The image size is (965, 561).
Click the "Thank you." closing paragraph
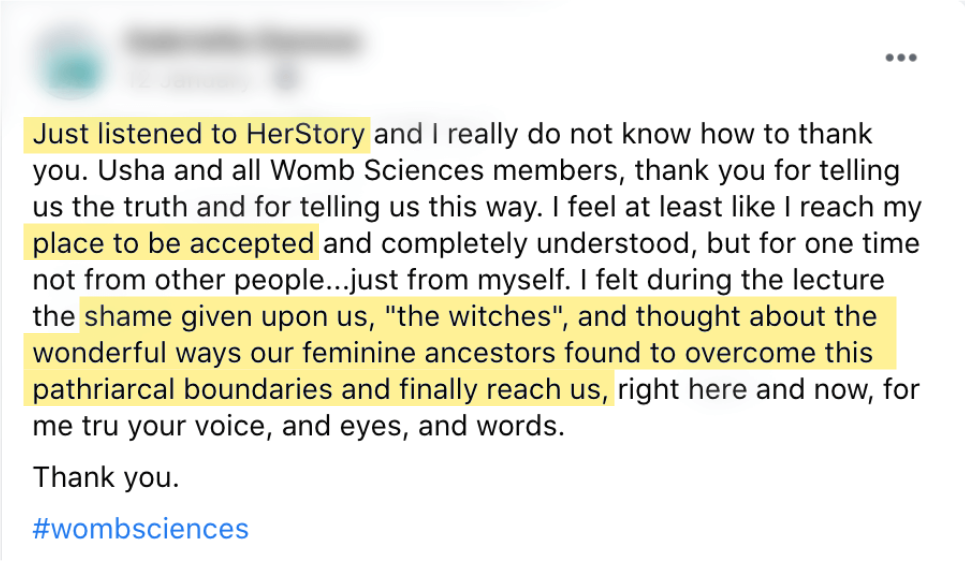pyautogui.click(x=106, y=477)
